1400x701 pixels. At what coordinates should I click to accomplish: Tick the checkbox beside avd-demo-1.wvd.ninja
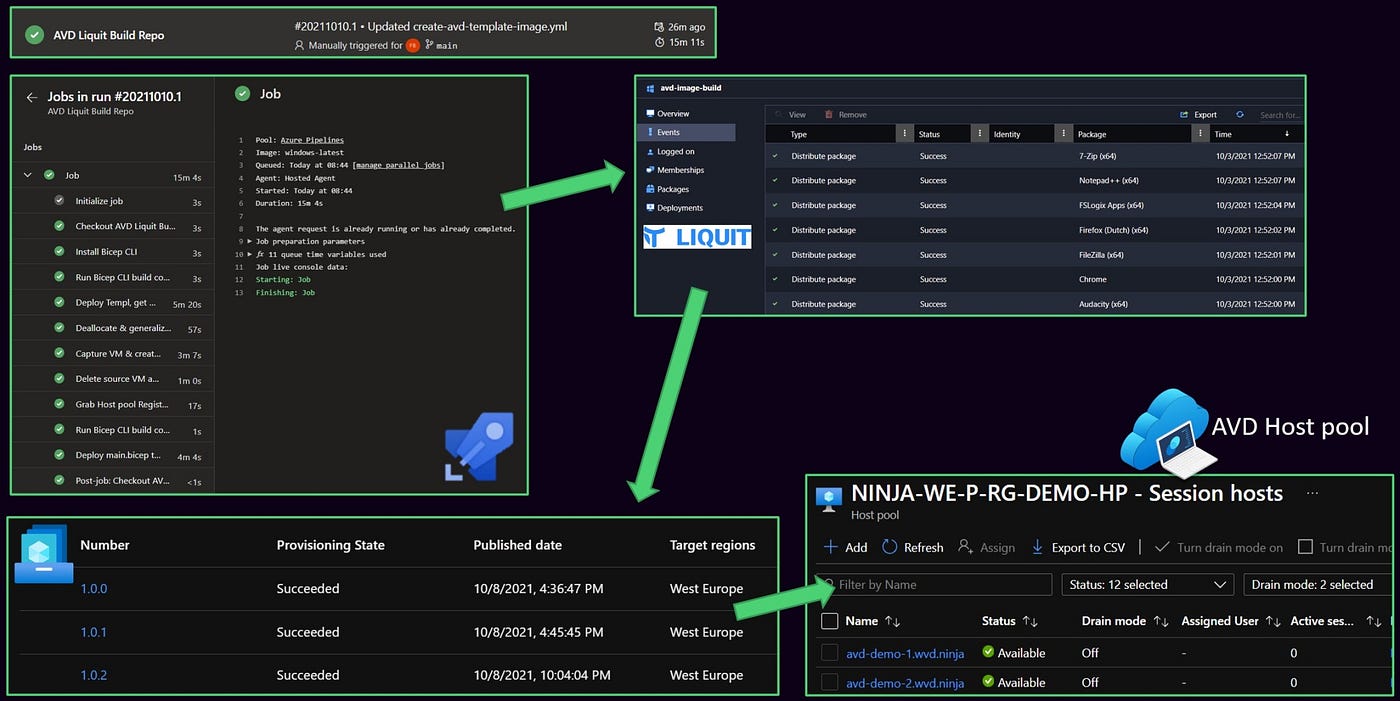829,653
